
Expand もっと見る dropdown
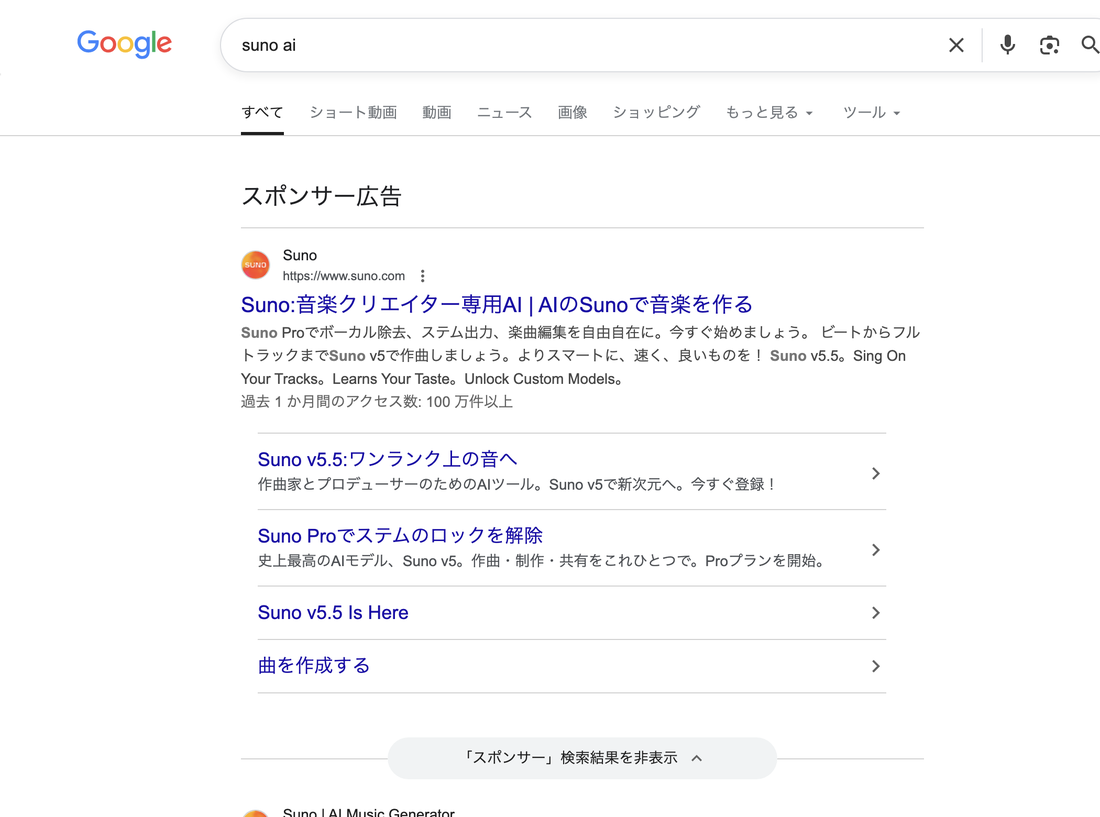[769, 112]
